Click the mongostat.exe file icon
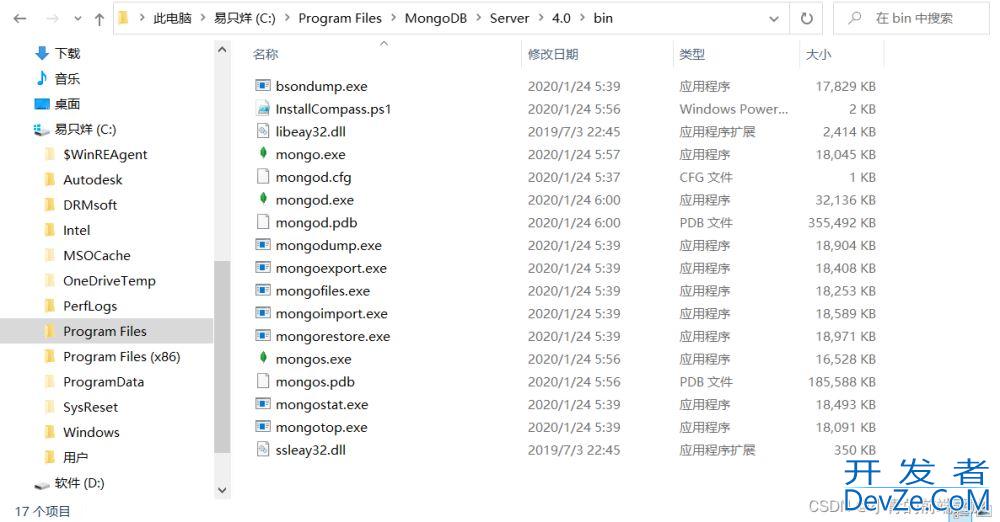 click(x=263, y=404)
